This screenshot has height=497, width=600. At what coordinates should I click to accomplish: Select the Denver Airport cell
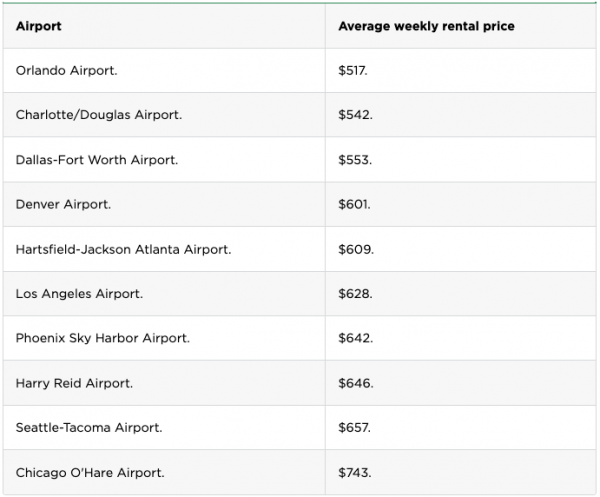[x=63, y=204]
